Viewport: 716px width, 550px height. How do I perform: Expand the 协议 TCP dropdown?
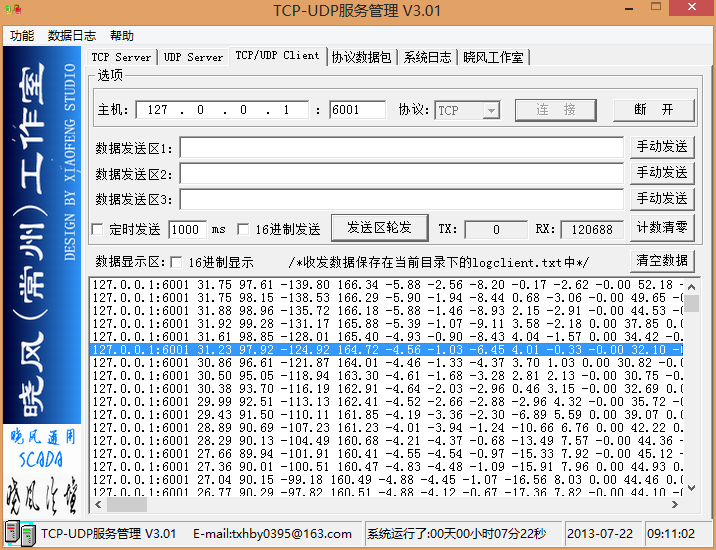(491, 111)
